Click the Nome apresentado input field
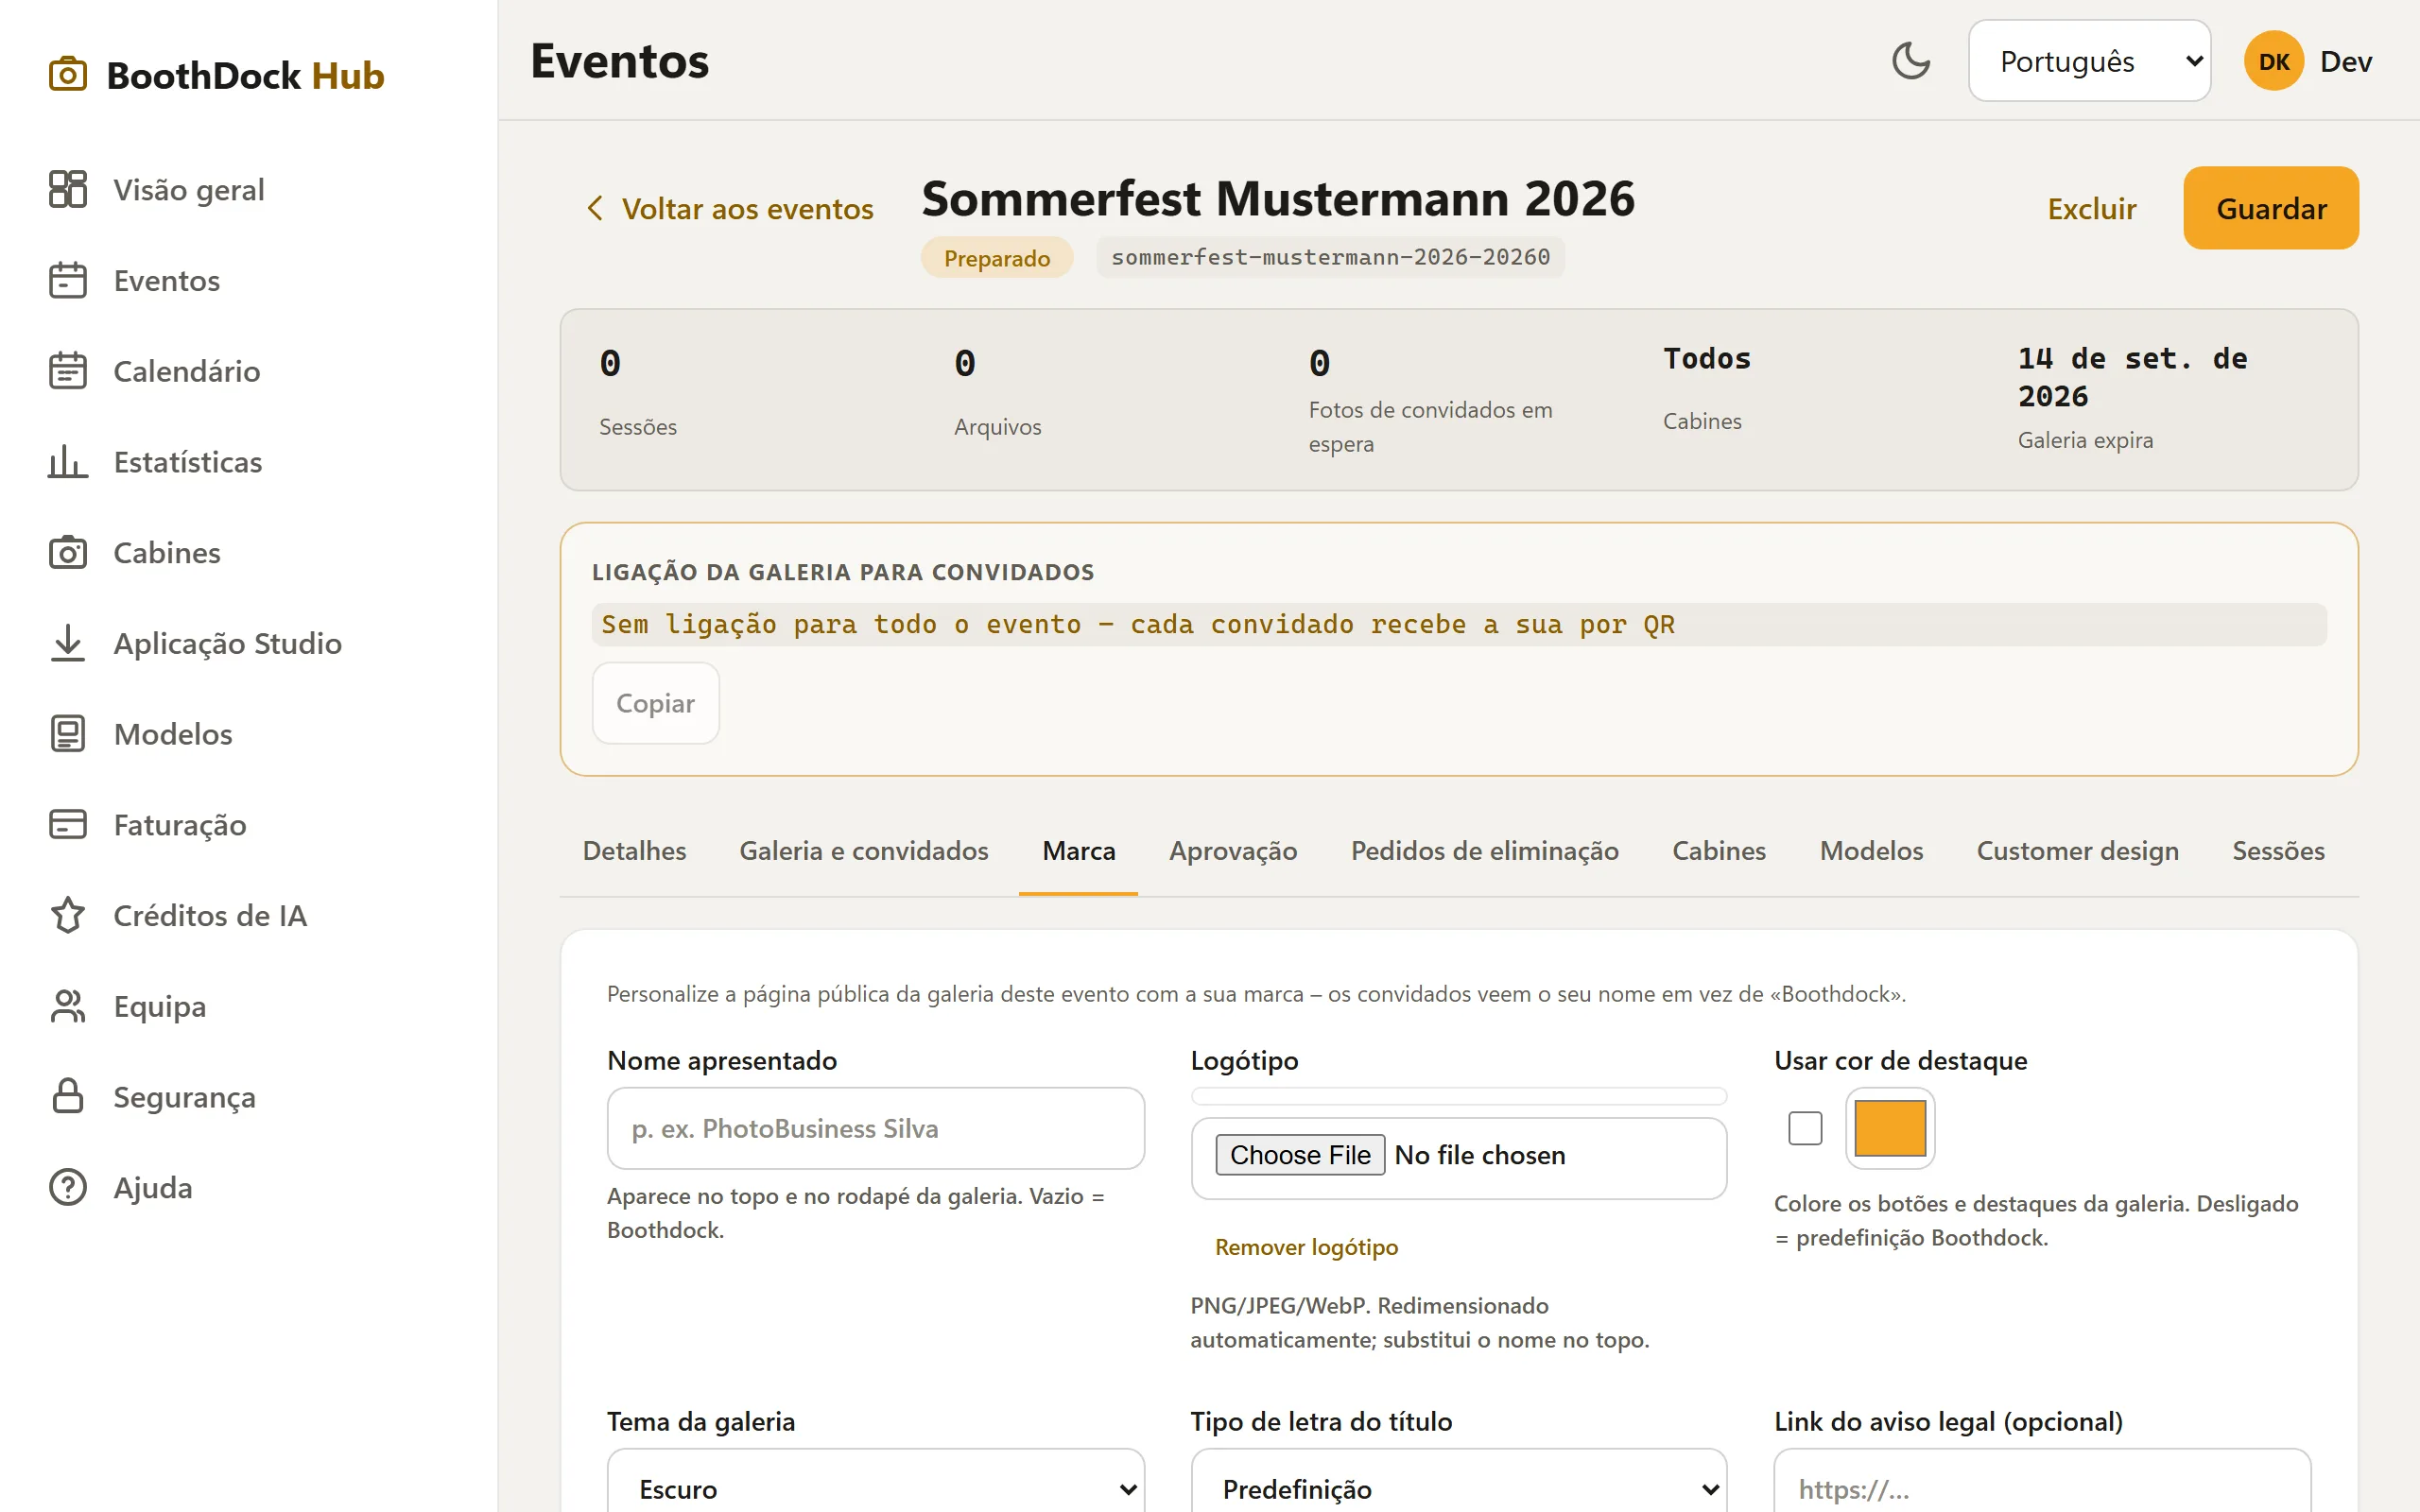The image size is (2420, 1512). [x=875, y=1128]
